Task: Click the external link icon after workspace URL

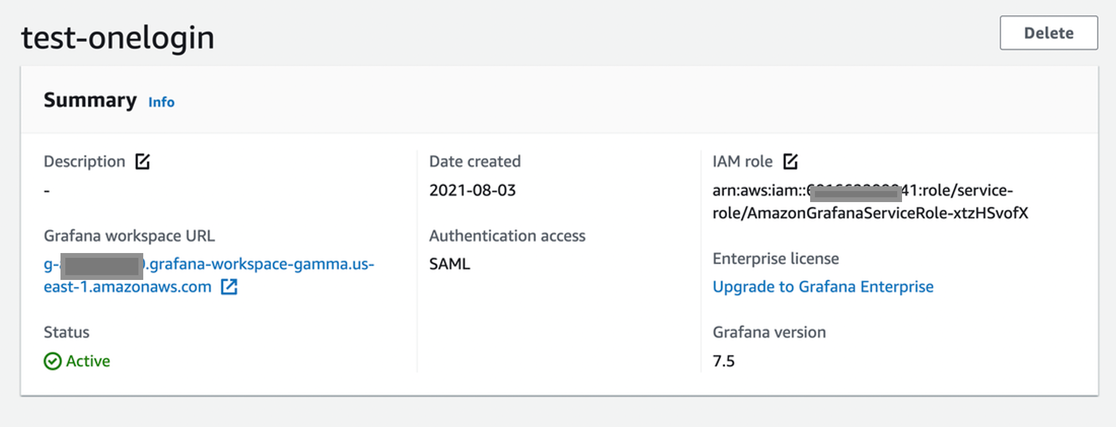Action: click(229, 287)
